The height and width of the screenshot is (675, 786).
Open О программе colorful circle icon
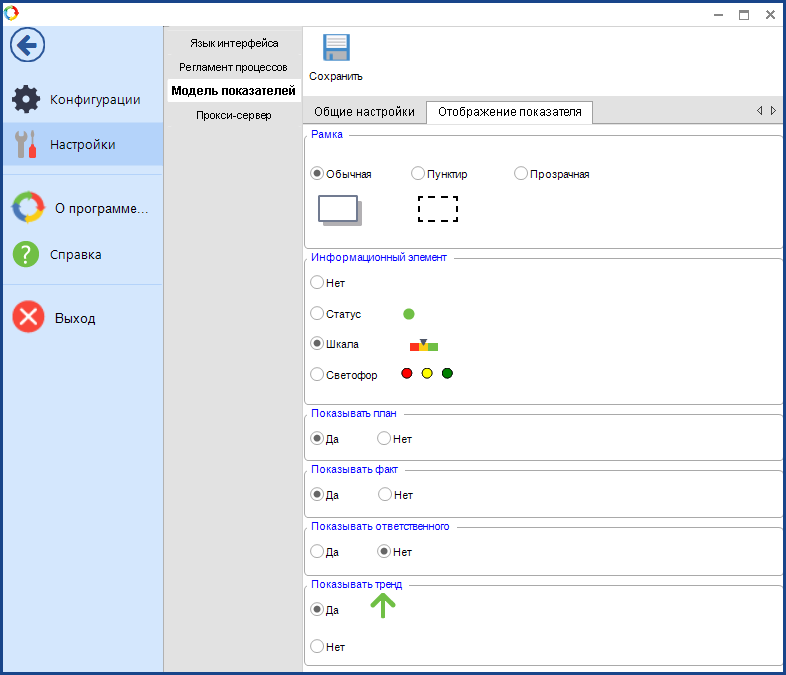[27, 208]
